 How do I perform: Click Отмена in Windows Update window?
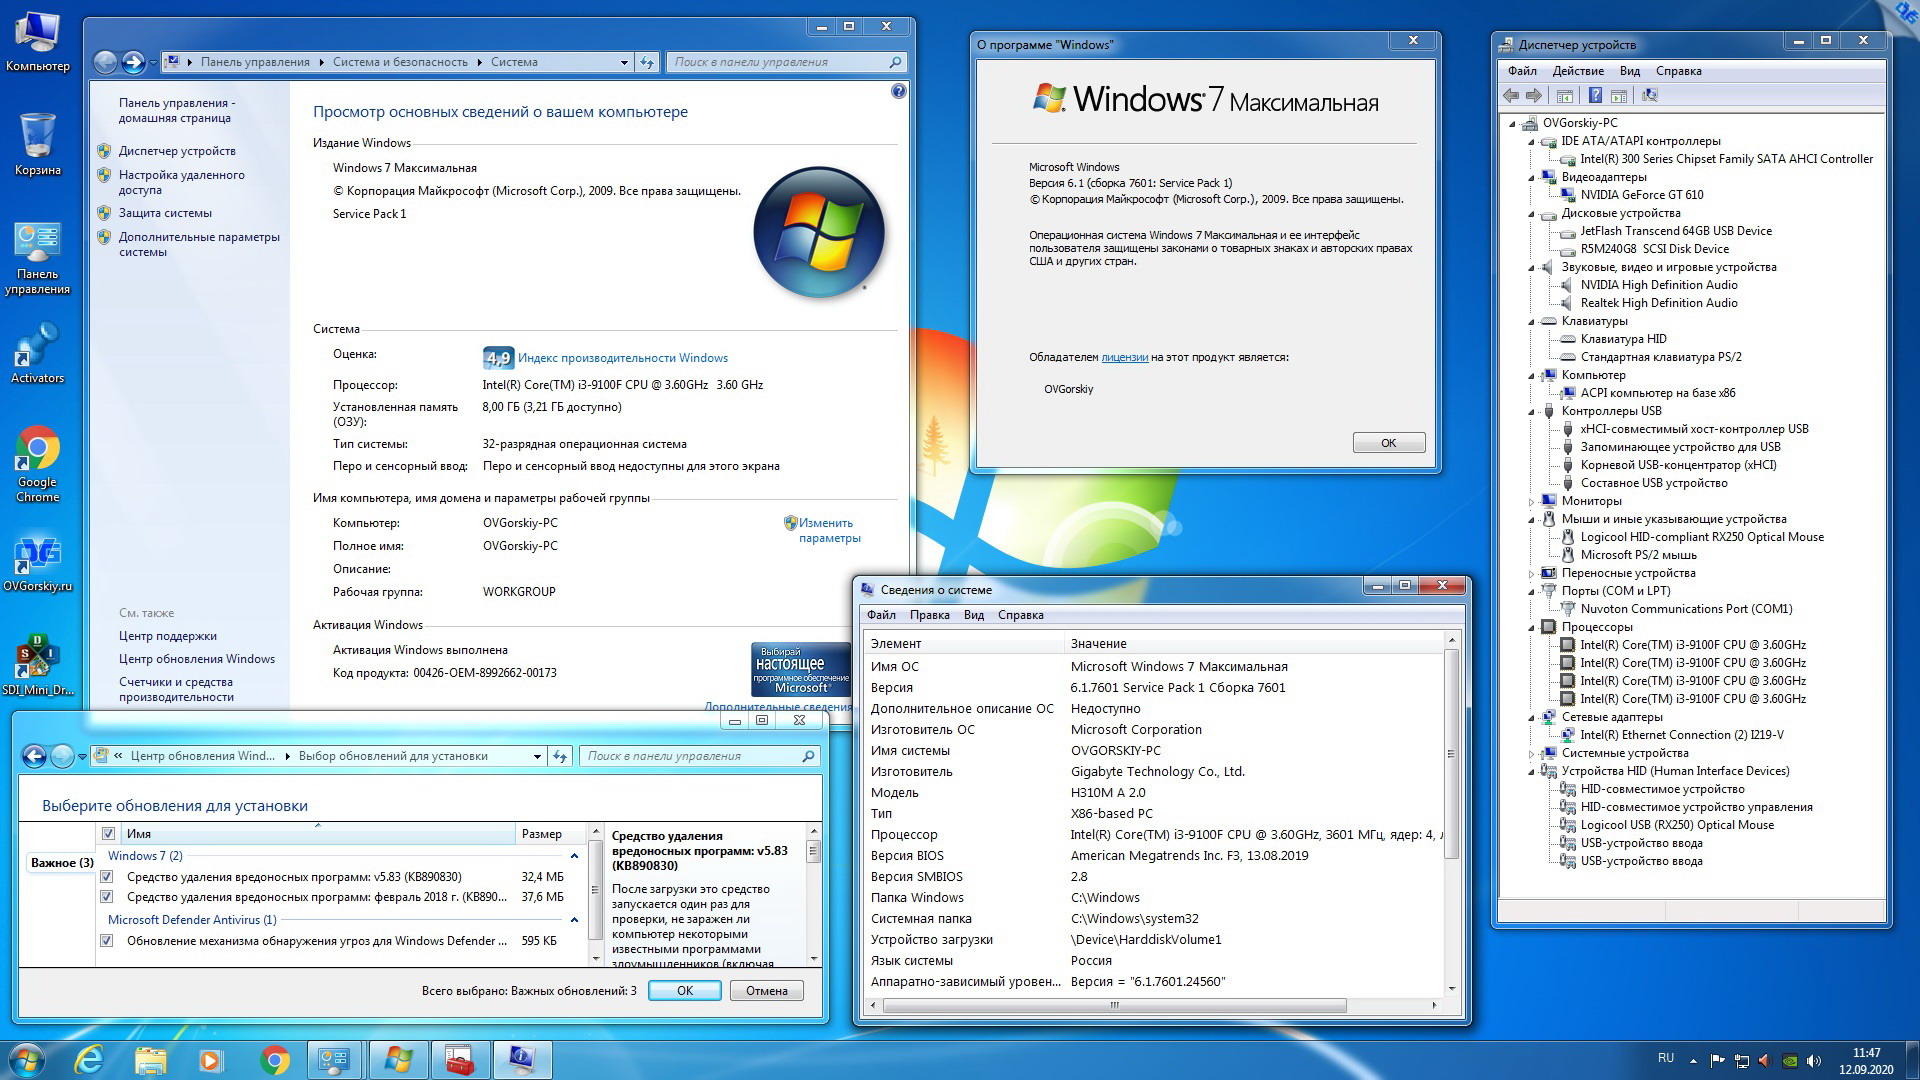(x=766, y=991)
